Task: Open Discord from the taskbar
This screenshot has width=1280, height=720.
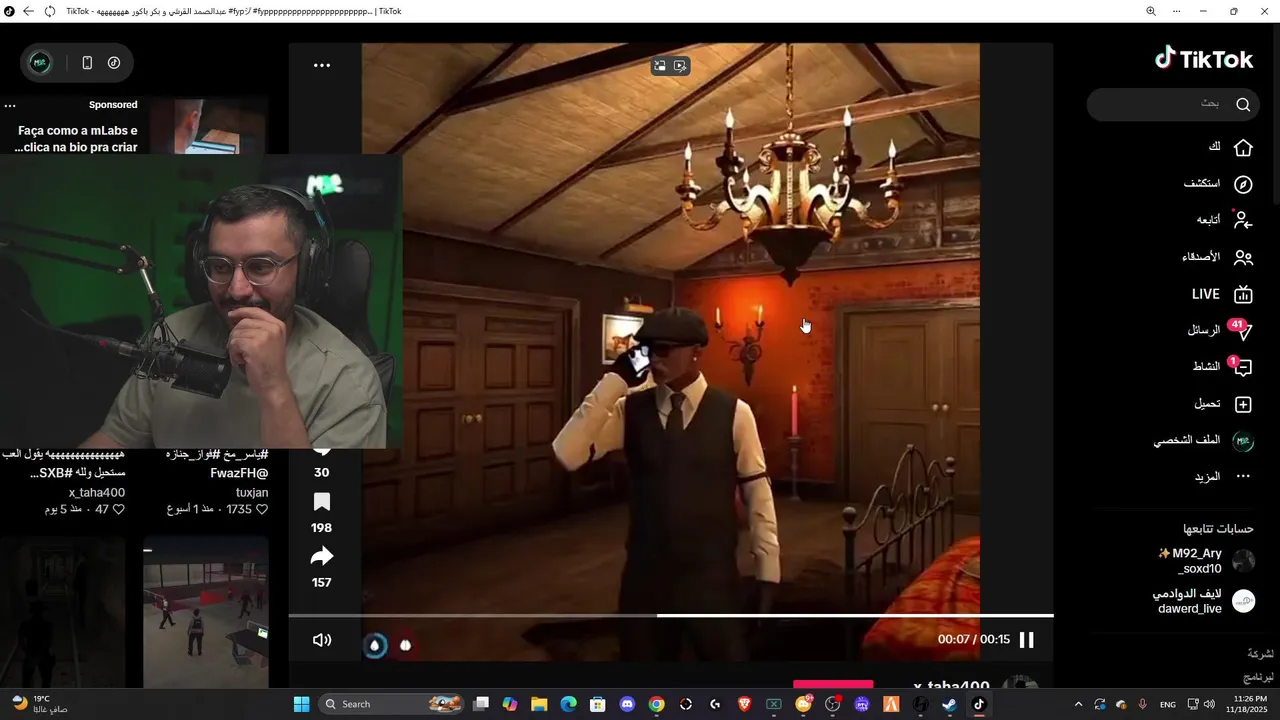Action: 627,704
